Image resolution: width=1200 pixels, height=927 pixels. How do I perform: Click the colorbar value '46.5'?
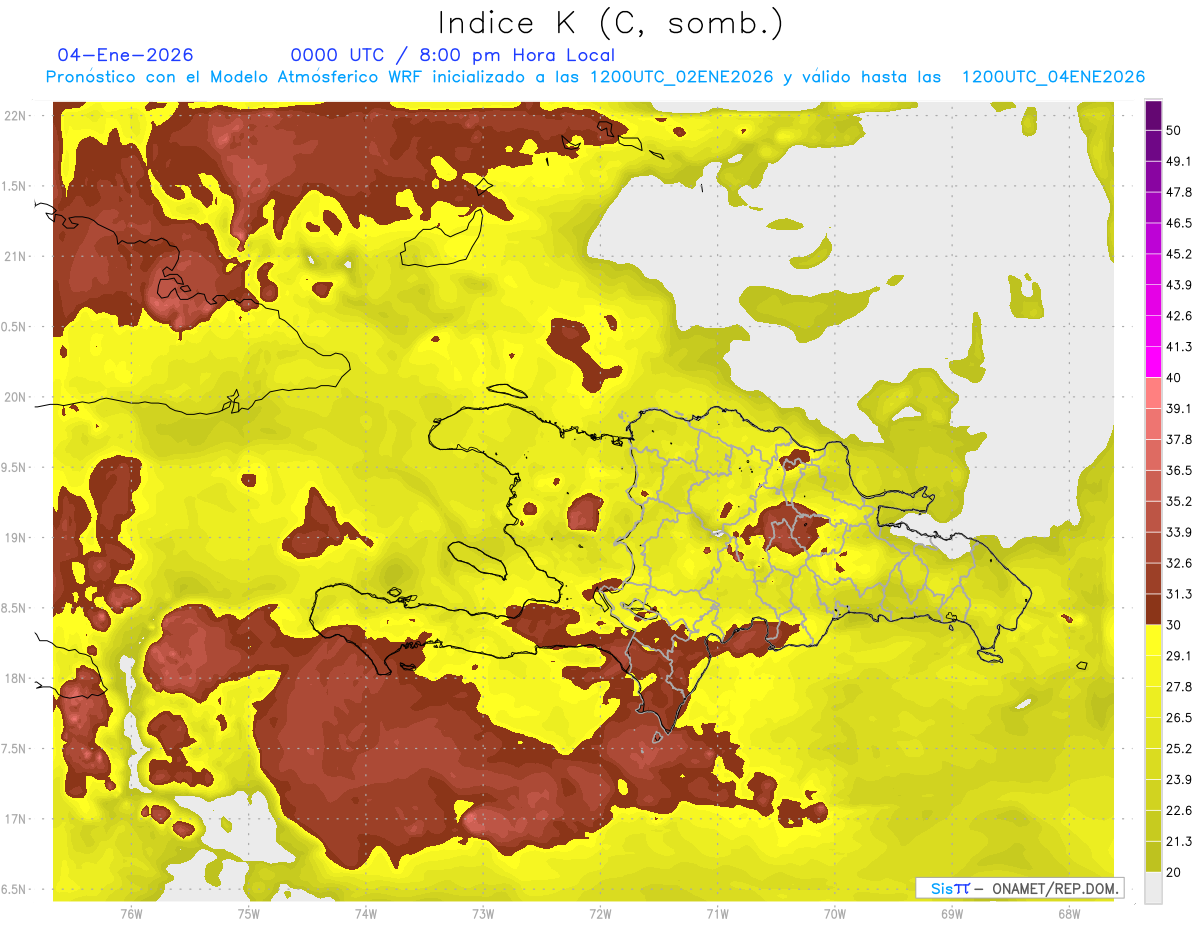1179,223
